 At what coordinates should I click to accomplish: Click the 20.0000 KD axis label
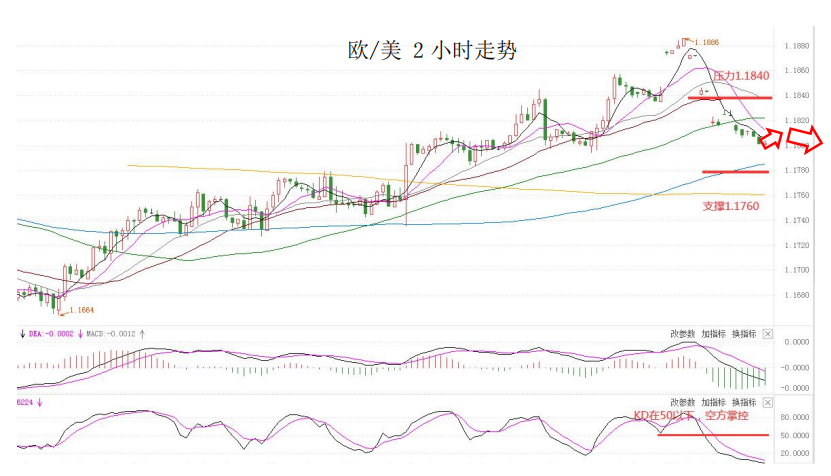tap(795, 453)
